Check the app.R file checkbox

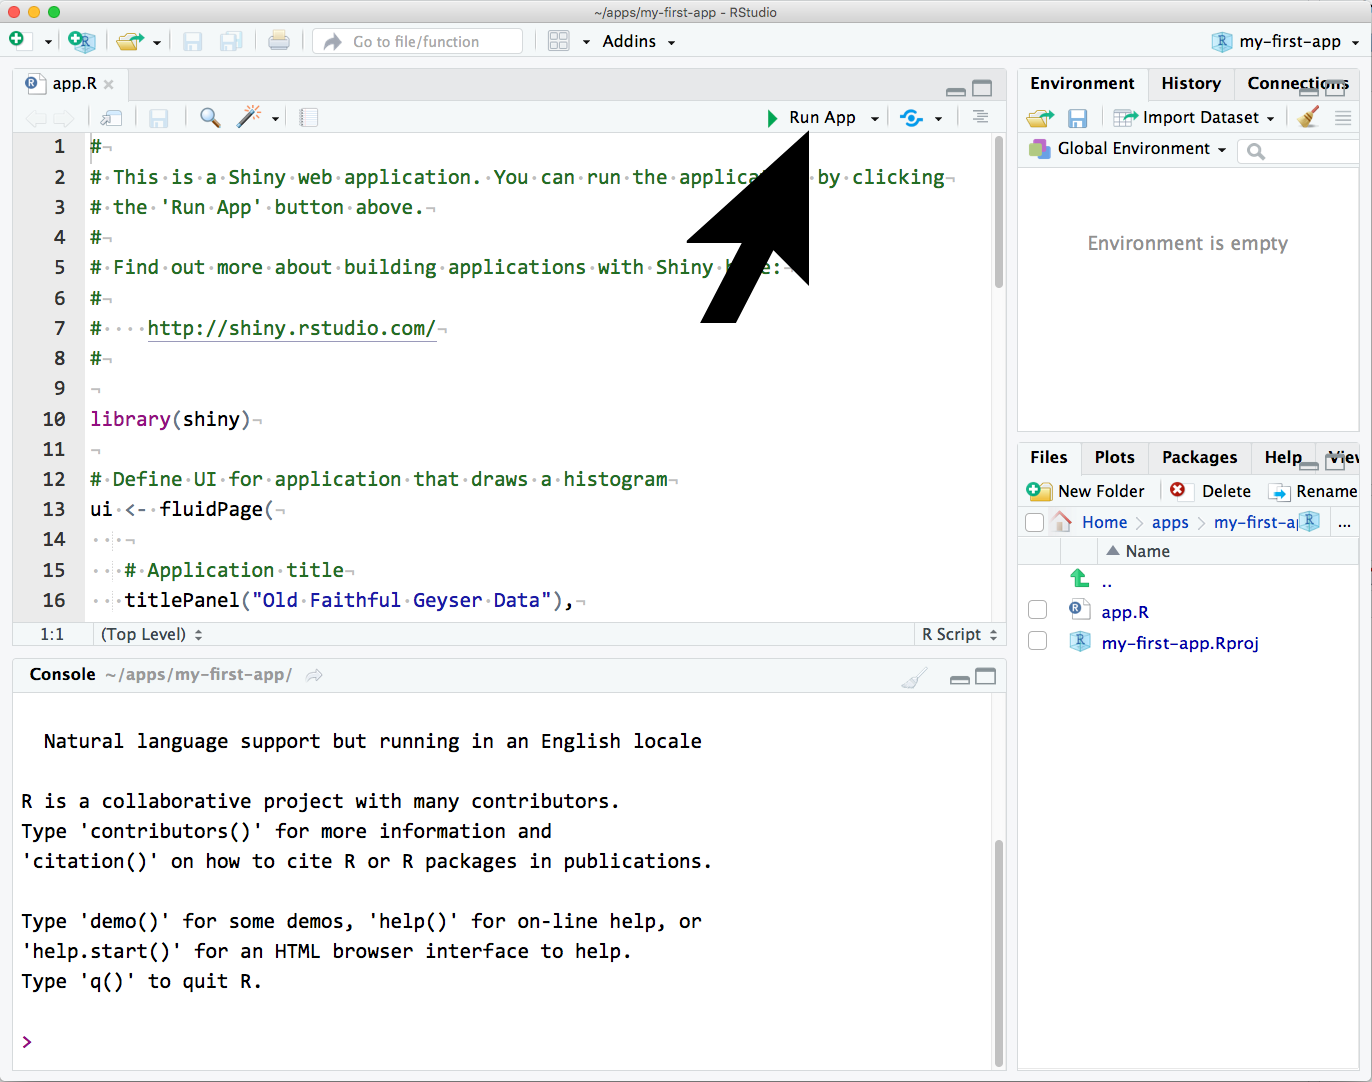click(x=1037, y=610)
